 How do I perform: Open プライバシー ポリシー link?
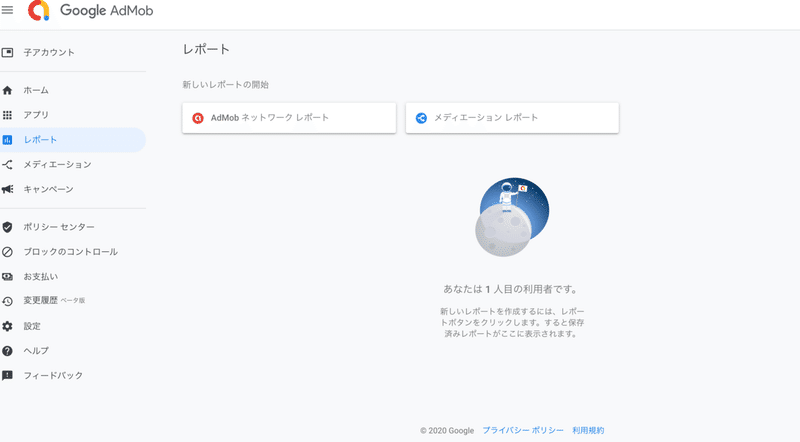[523, 430]
